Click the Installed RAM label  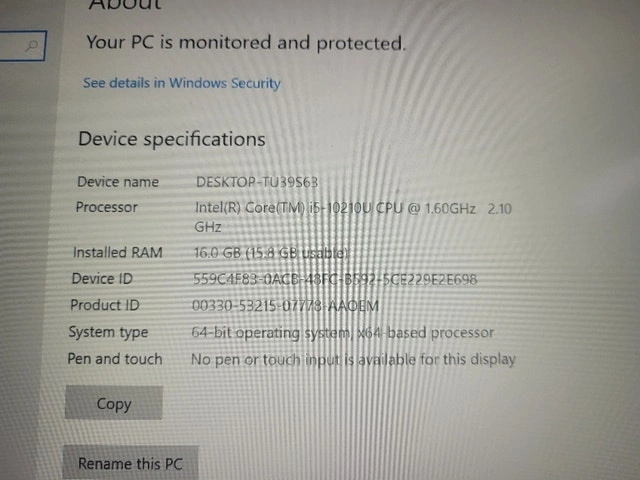point(117,252)
